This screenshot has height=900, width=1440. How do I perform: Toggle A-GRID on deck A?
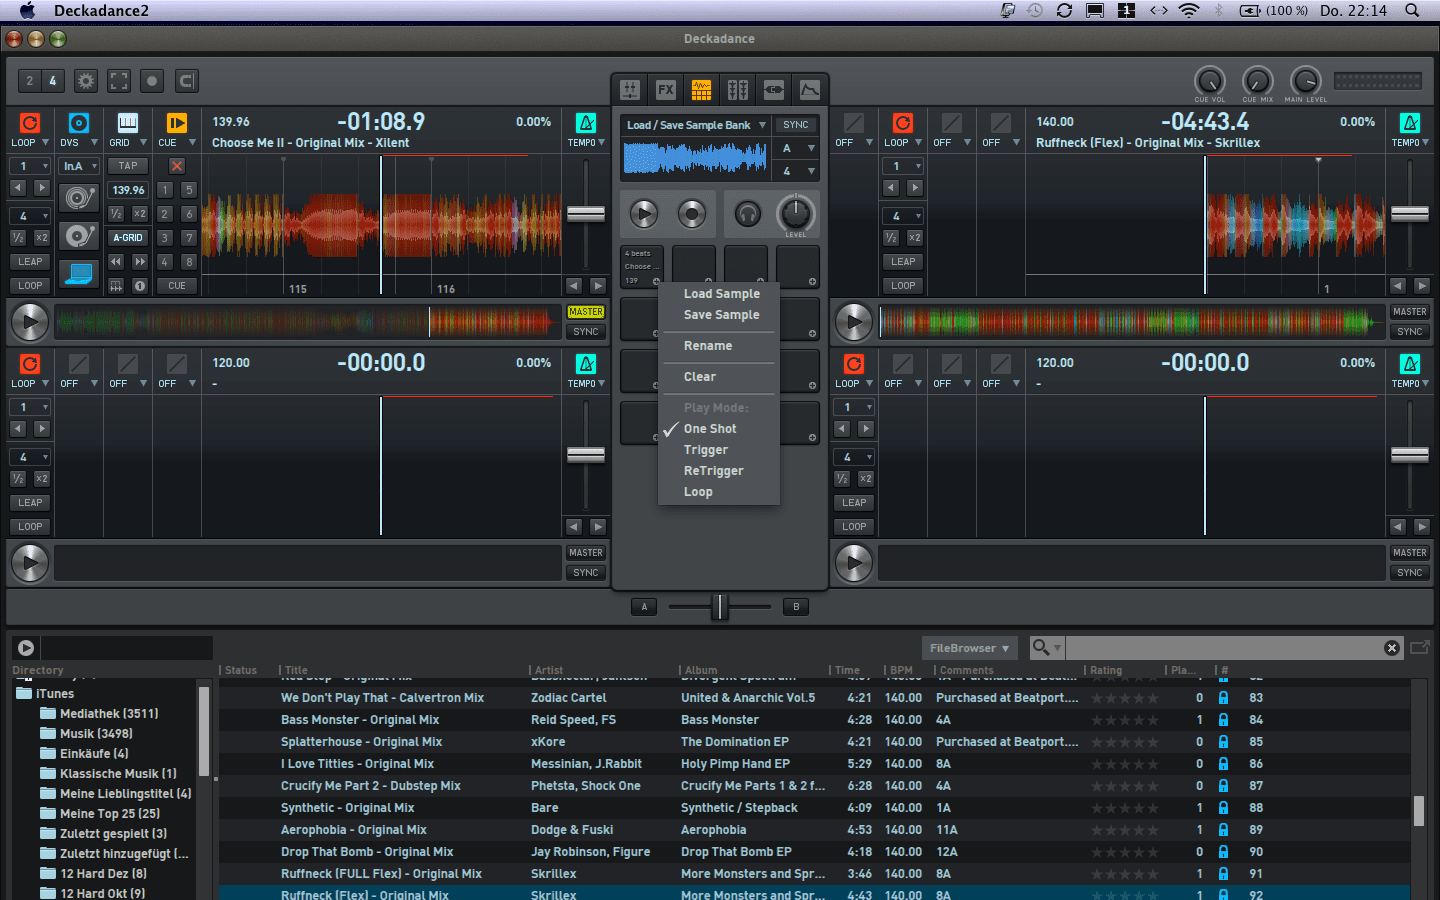tap(128, 238)
